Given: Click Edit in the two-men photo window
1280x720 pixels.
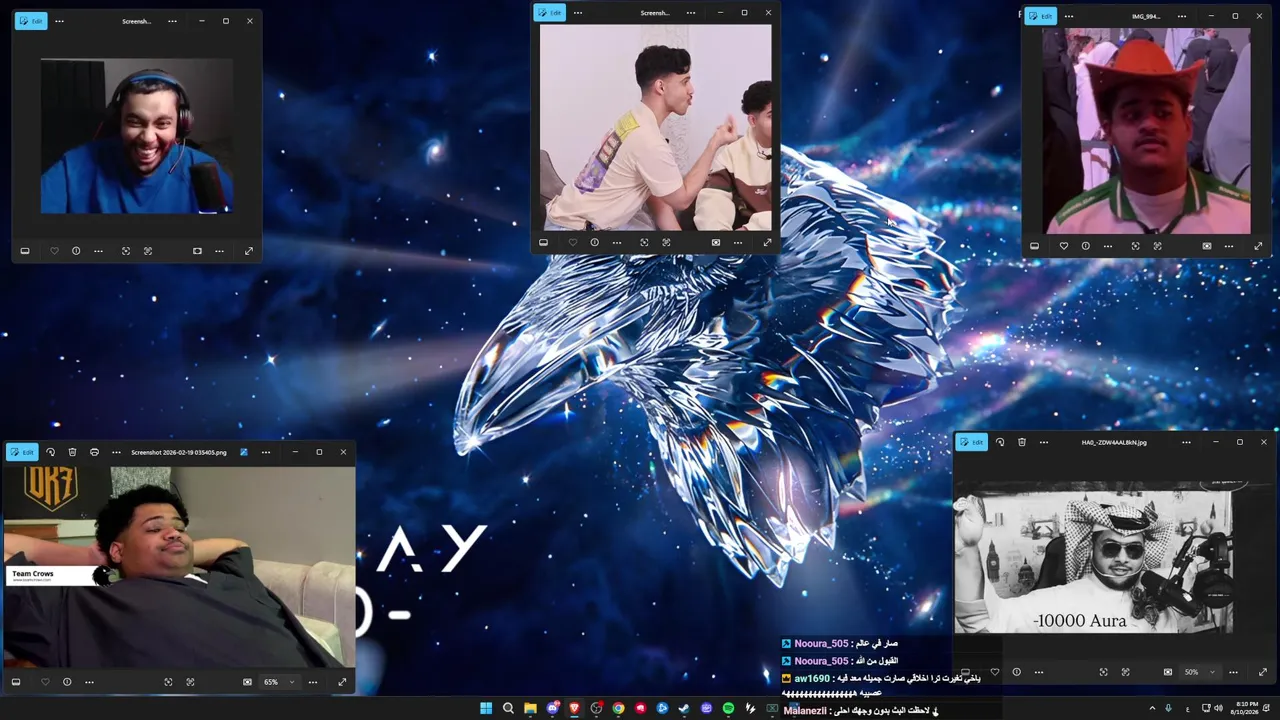Looking at the screenshot, I should coord(550,13).
